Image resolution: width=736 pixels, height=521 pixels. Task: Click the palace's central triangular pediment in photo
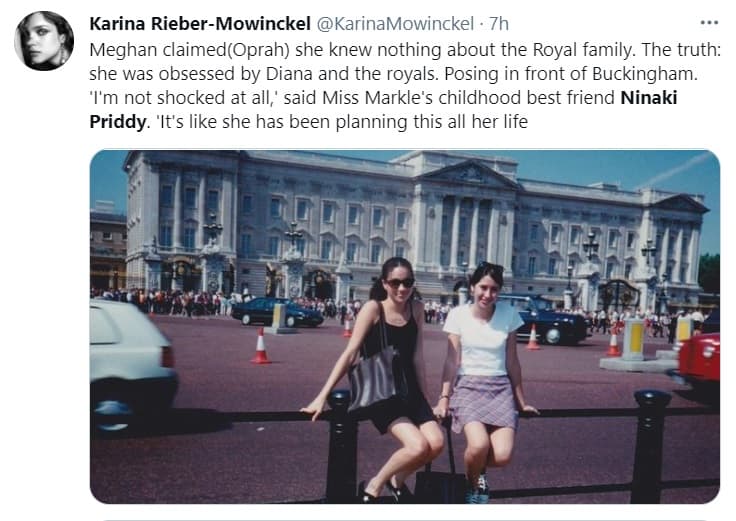click(x=470, y=173)
